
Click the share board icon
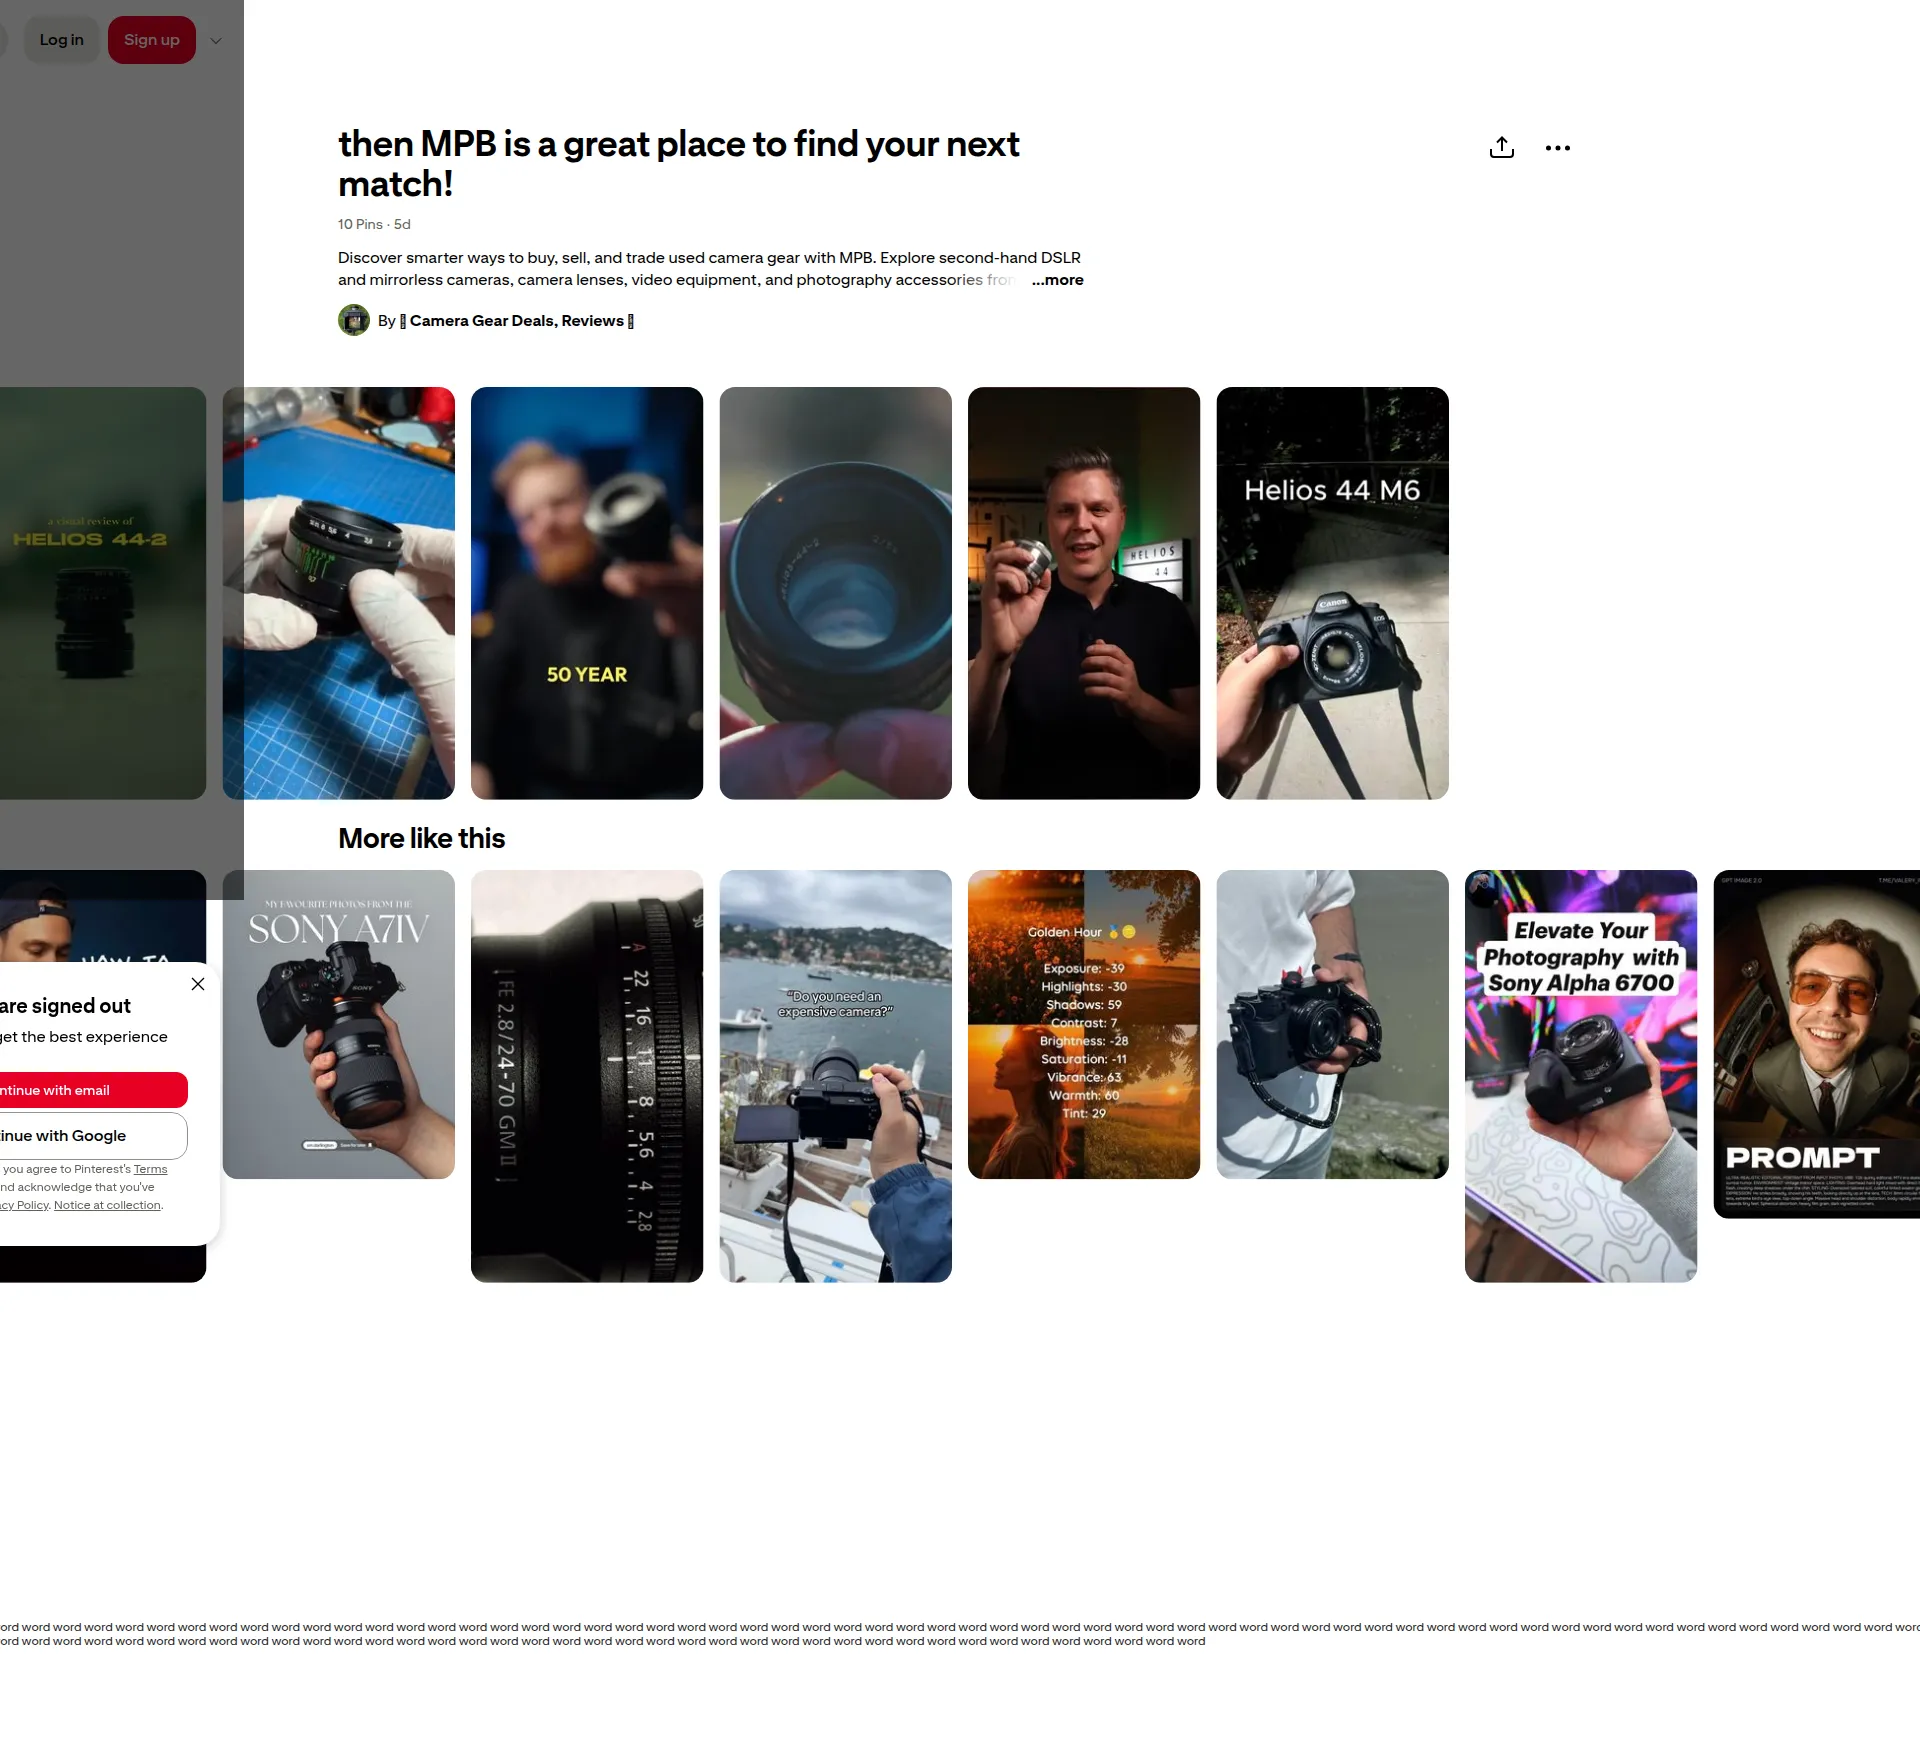point(1501,148)
